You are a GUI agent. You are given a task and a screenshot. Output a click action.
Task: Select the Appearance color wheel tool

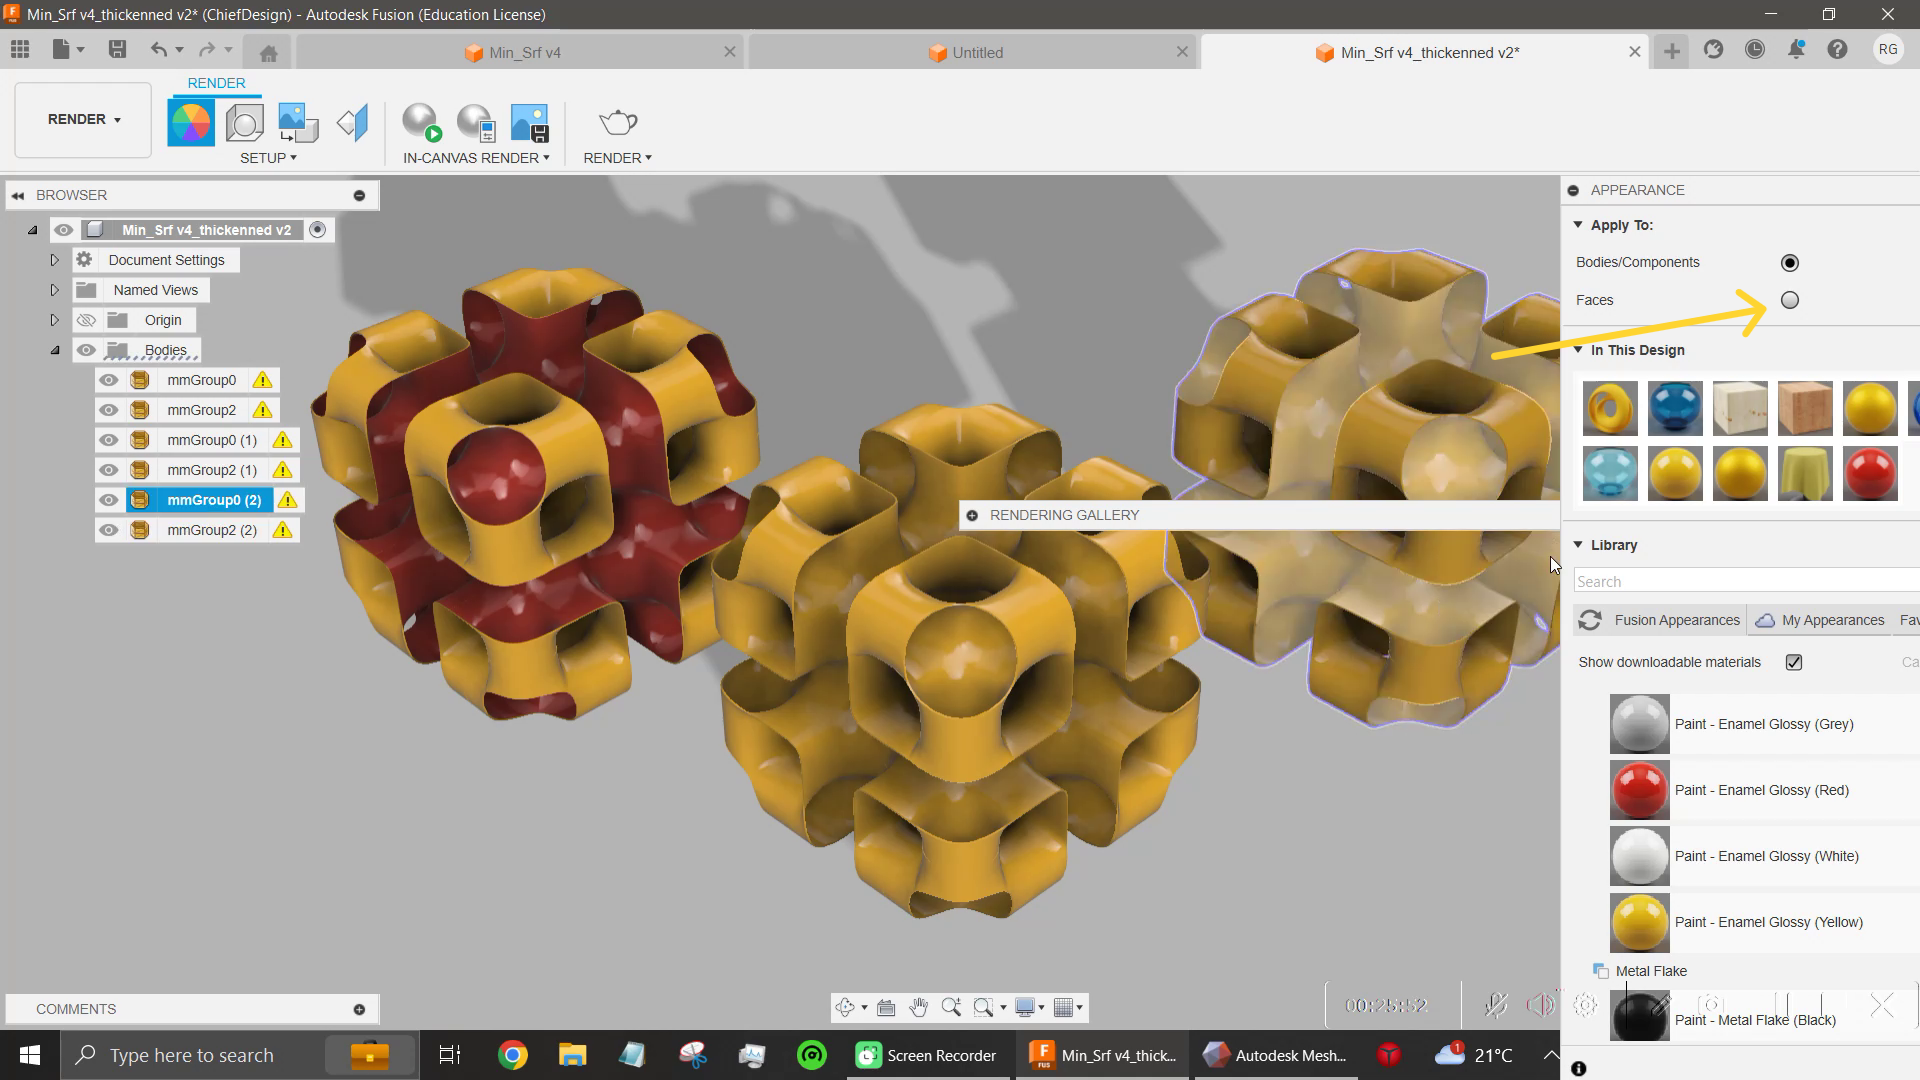[191, 121]
